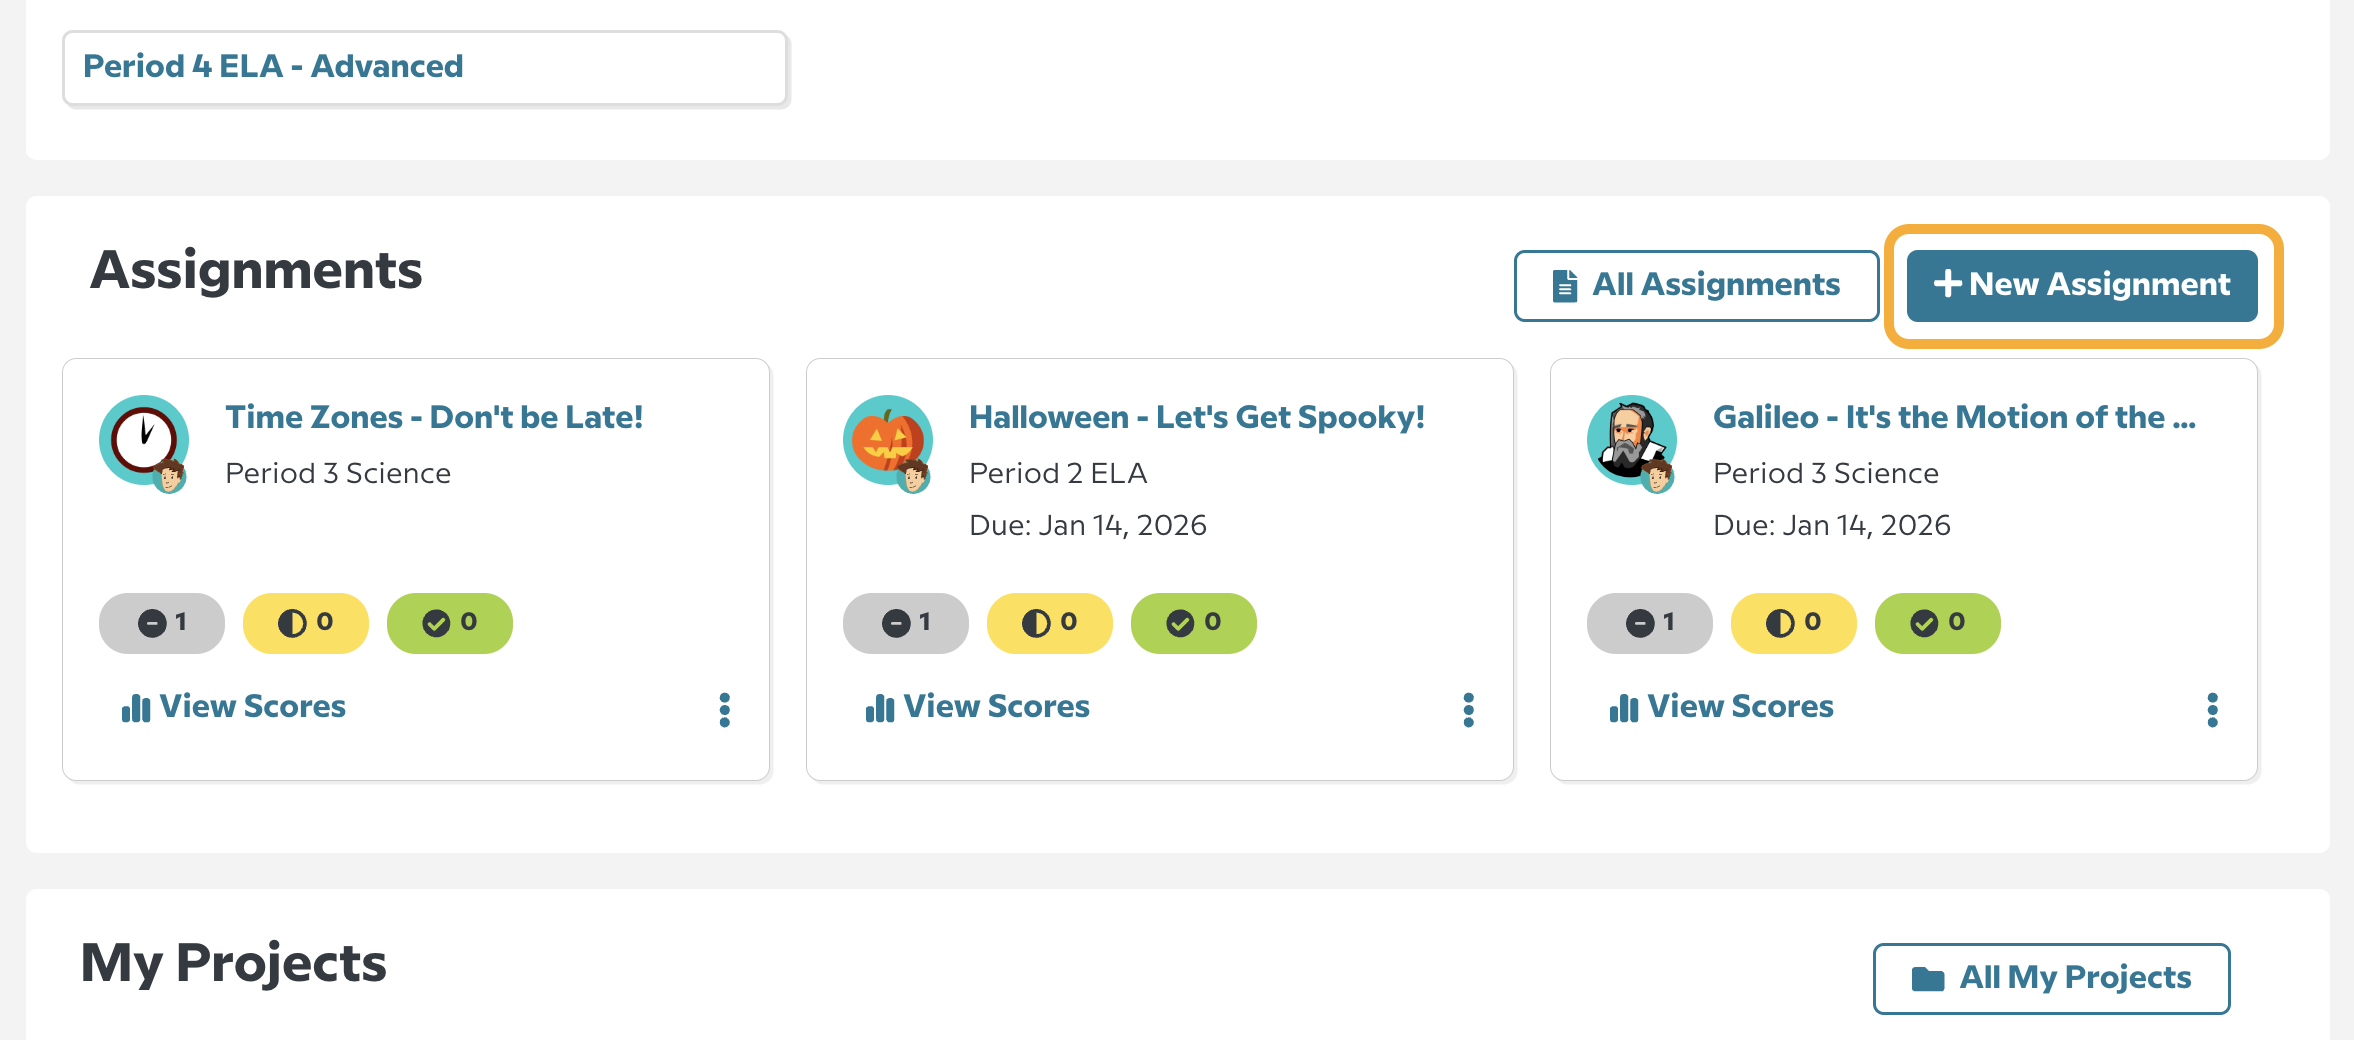This screenshot has height=1040, width=2354.
Task: Click the clock icon on Time Zones assignment
Action: [143, 436]
